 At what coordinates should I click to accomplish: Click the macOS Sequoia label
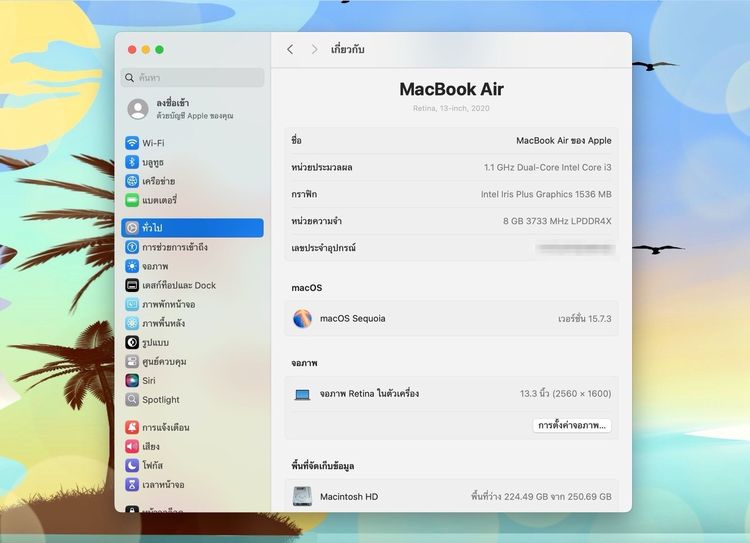click(353, 319)
